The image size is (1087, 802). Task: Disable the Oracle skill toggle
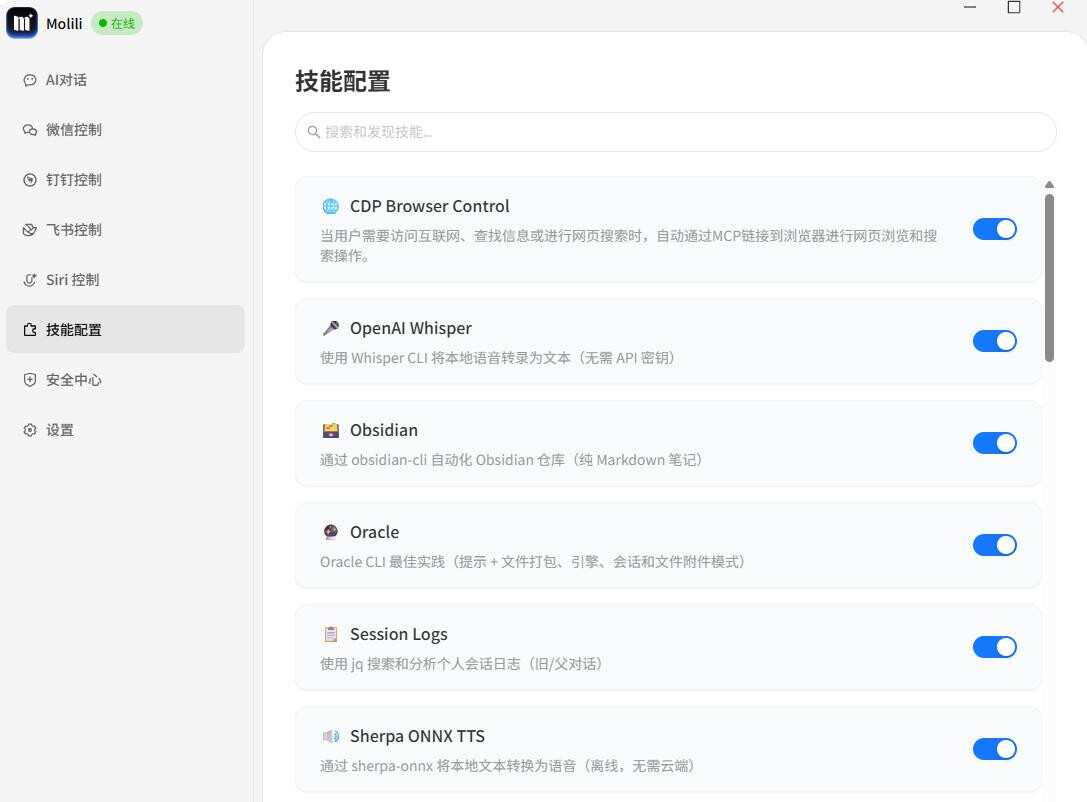click(x=994, y=545)
